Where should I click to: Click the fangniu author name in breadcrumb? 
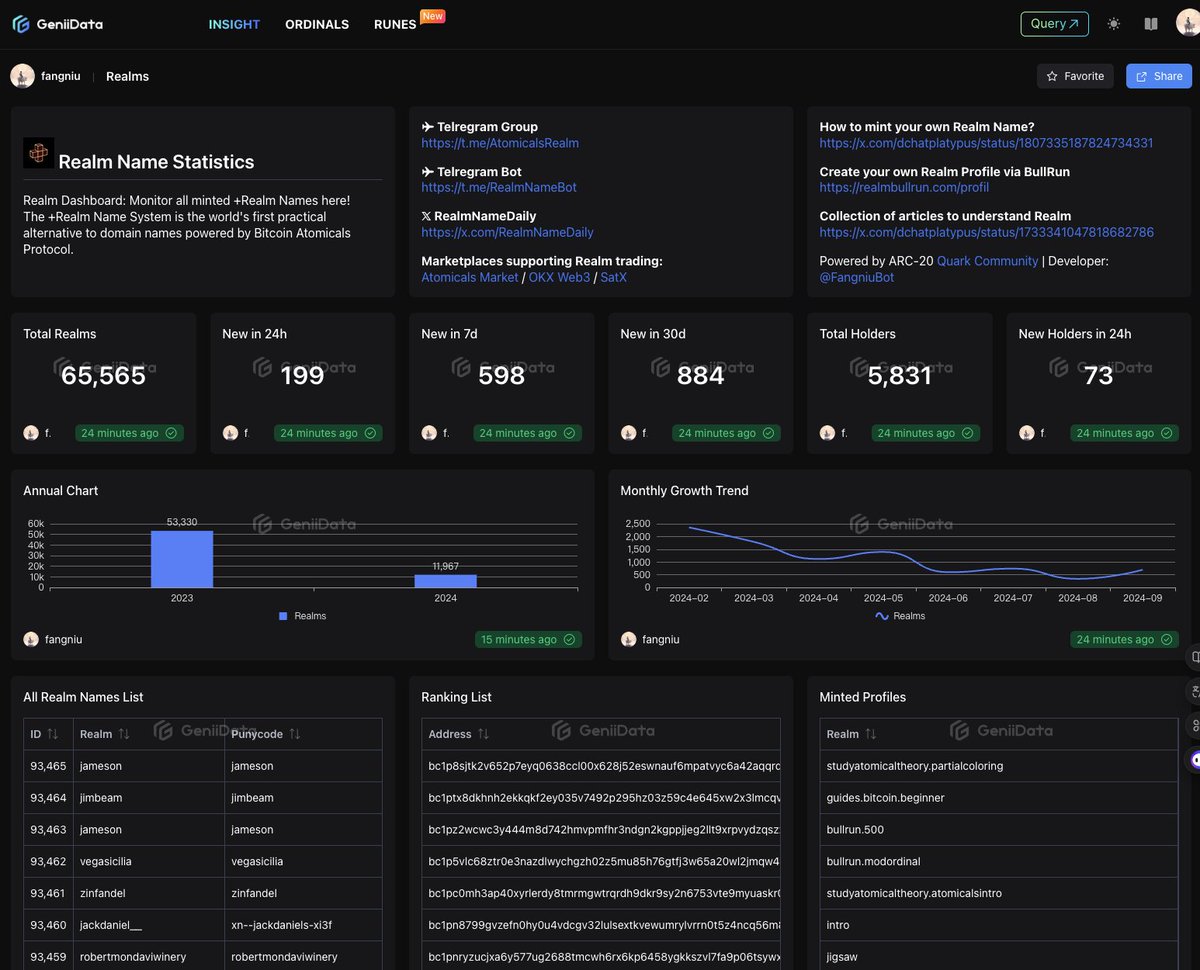[60, 76]
